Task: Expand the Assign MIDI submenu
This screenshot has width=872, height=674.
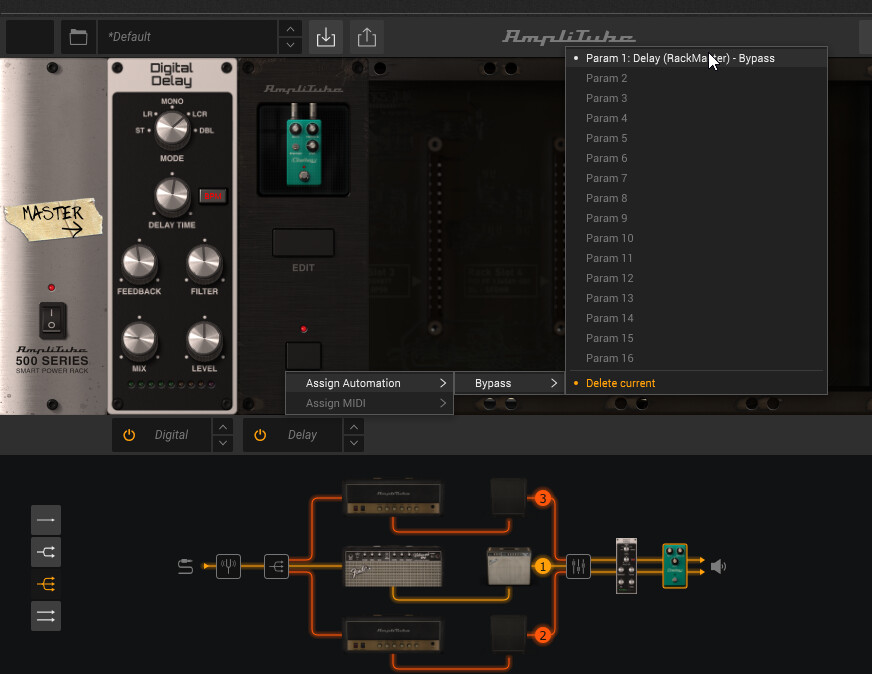Action: [368, 403]
